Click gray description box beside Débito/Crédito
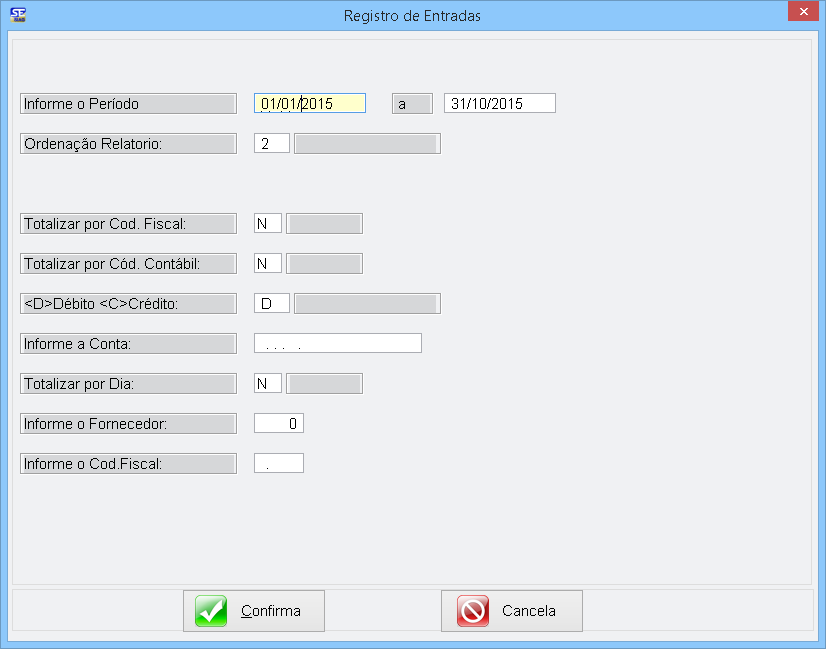 click(x=367, y=304)
